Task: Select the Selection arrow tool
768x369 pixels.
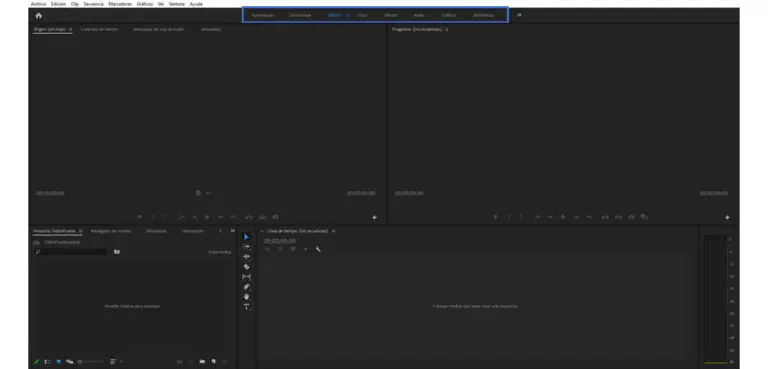Action: [246, 237]
